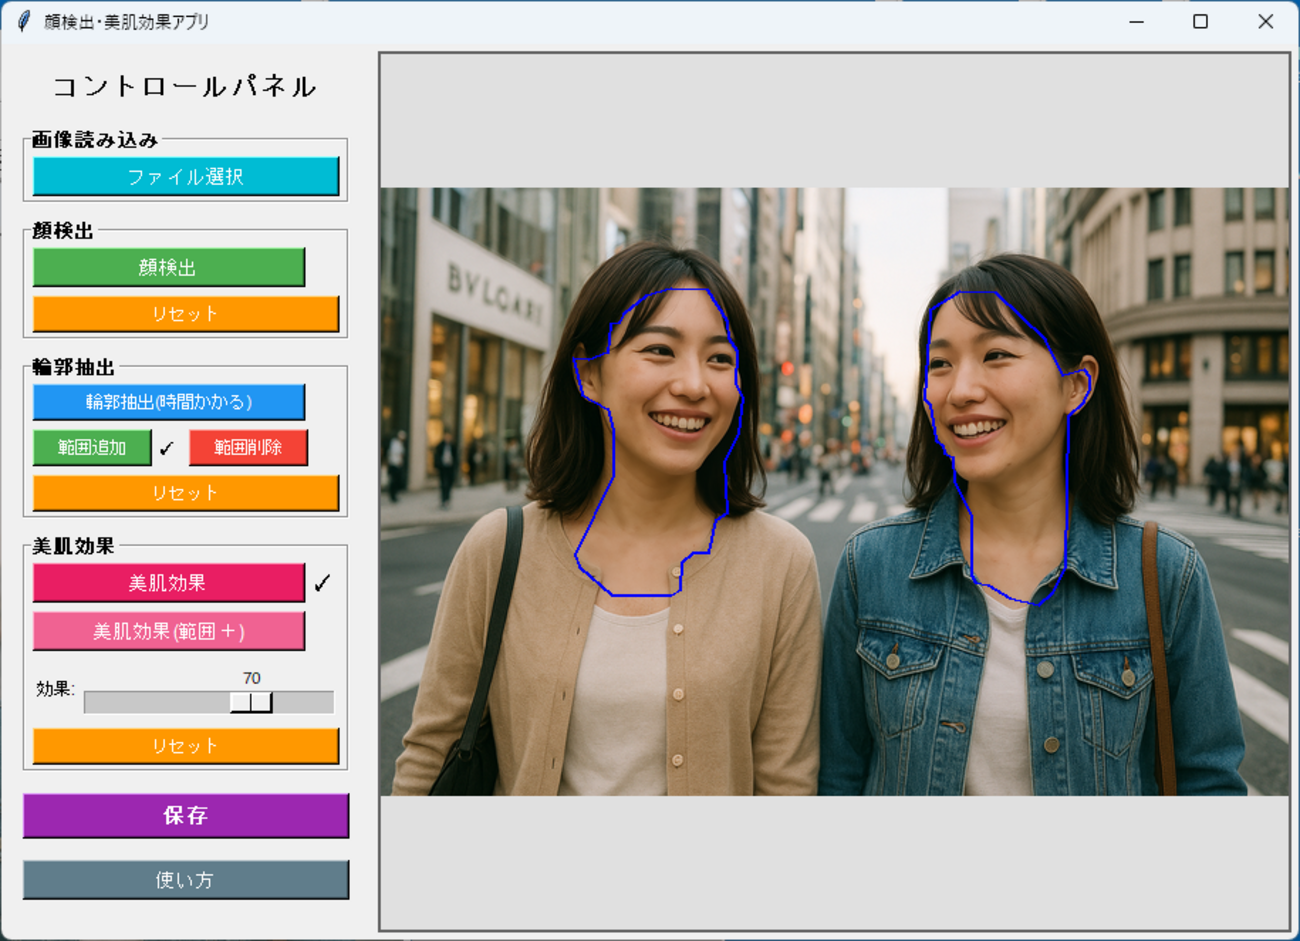
Task: Click the ファイル選択 button
Action: point(186,177)
